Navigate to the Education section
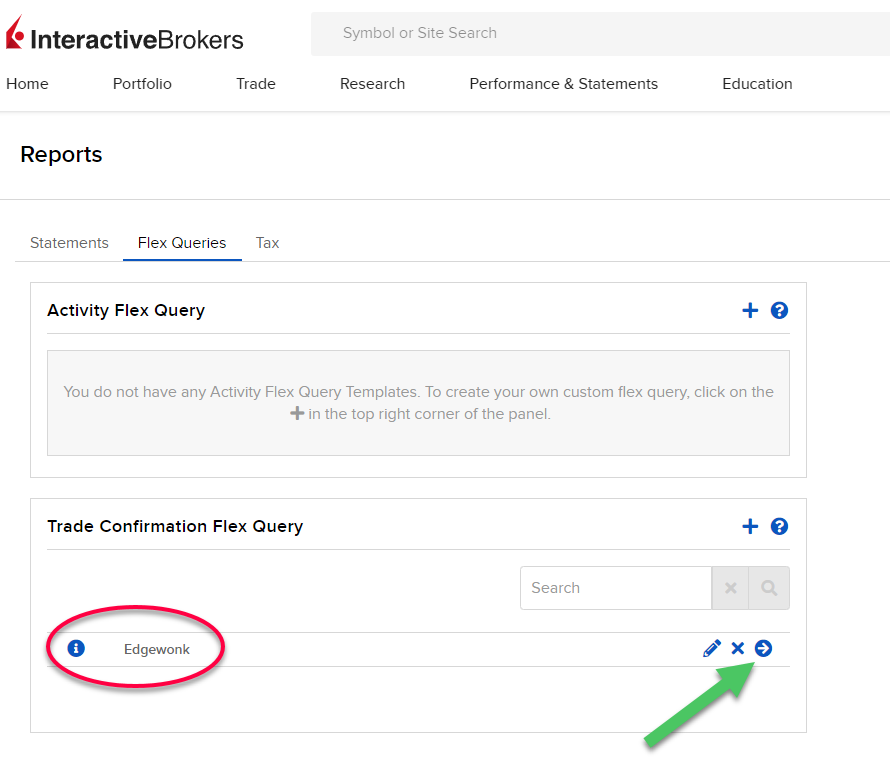890x766 pixels. pos(757,84)
